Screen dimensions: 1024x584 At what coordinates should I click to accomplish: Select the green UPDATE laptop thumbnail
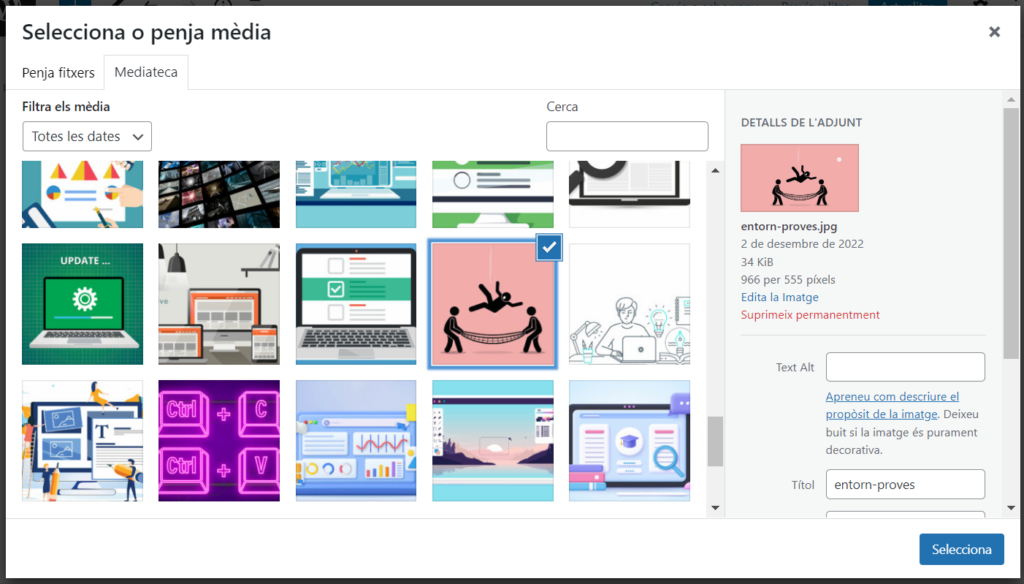click(82, 304)
